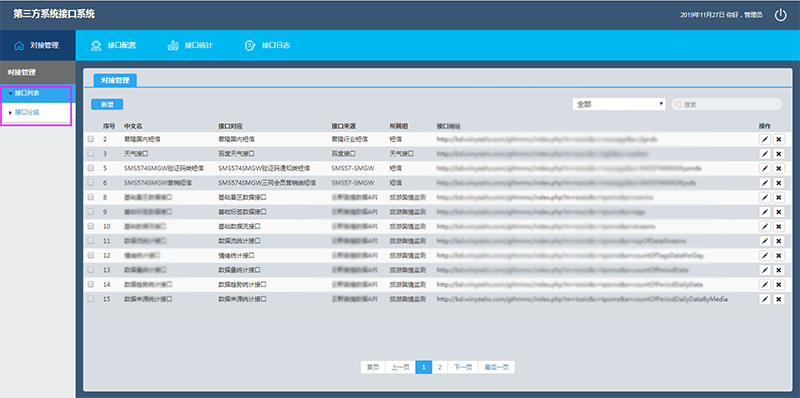Click the 搜索 search input field
Screen dimensions: 800x398
pyautogui.click(x=726, y=104)
